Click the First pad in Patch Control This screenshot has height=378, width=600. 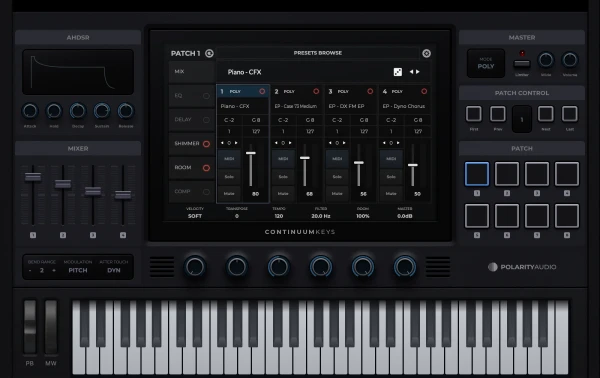[x=474, y=114]
